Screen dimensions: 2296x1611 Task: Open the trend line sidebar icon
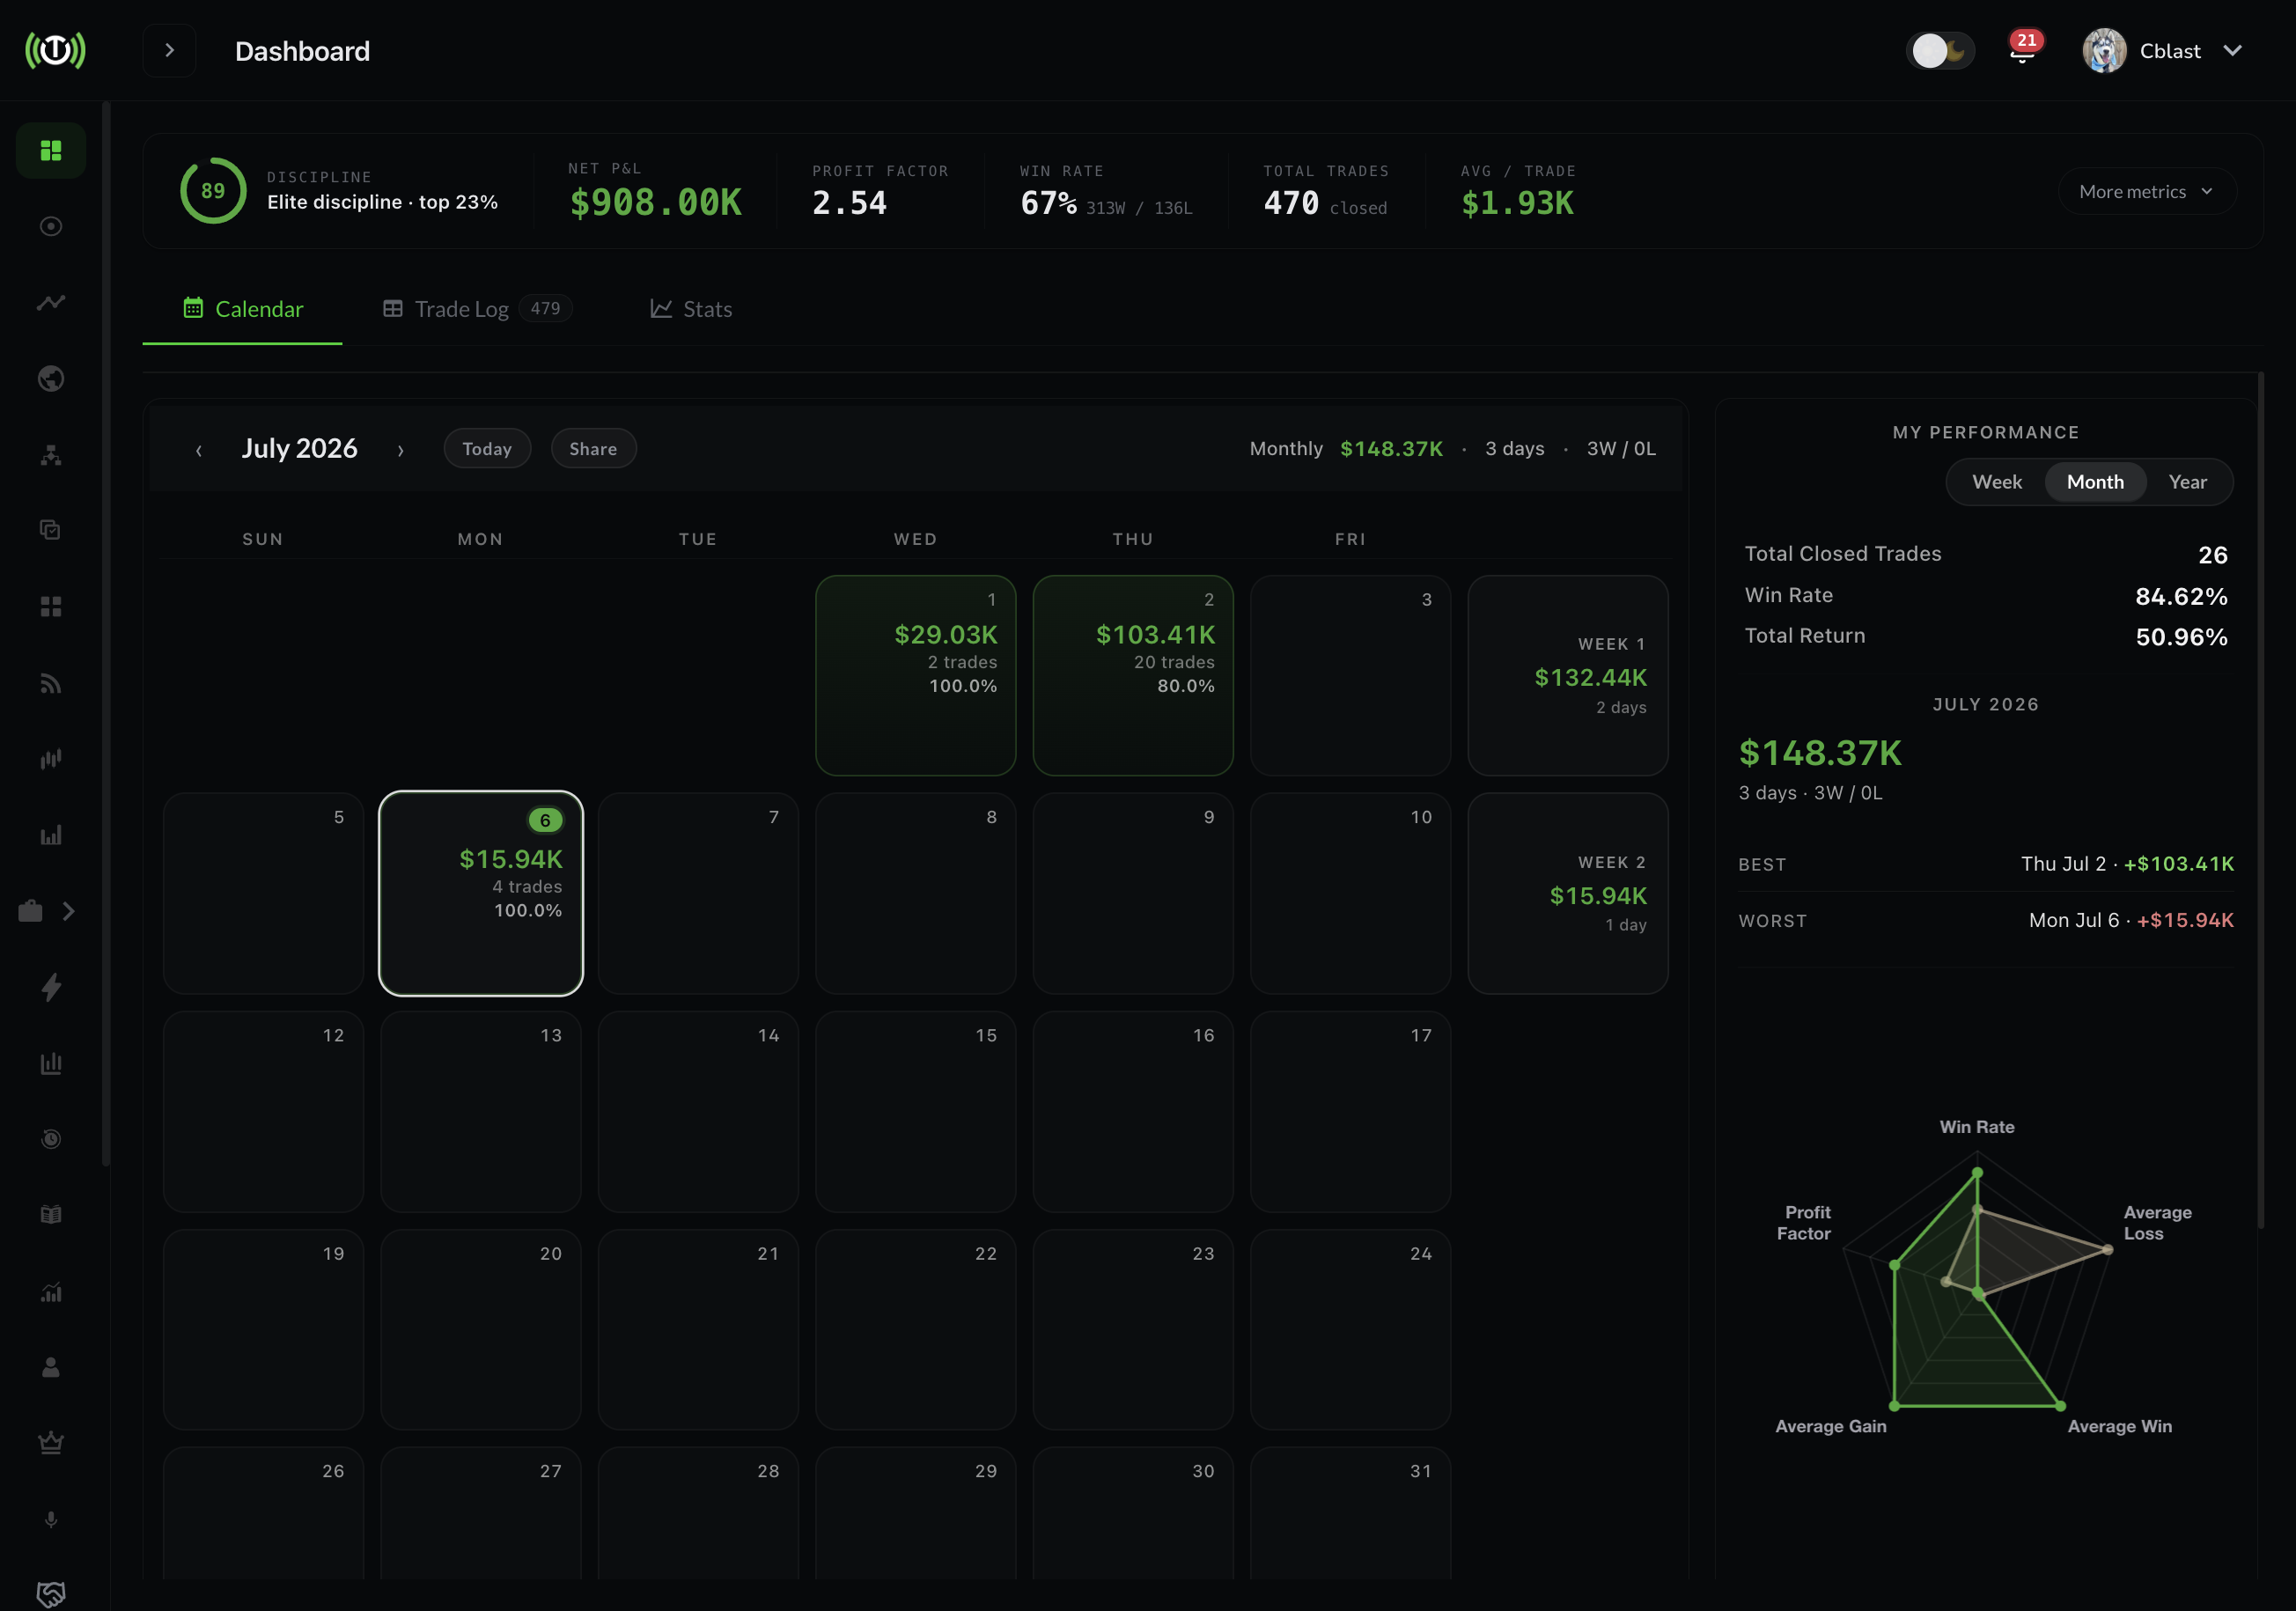(51, 302)
